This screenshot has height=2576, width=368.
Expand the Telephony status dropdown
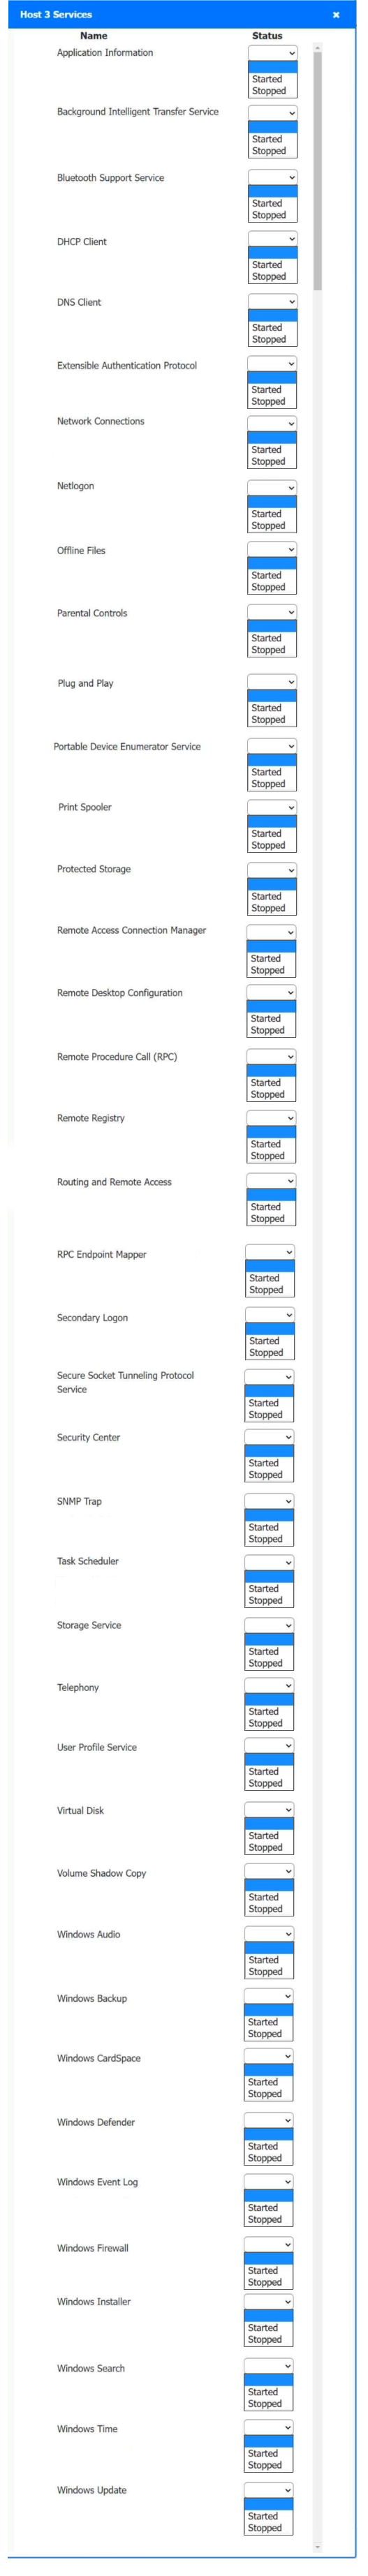coord(270,1685)
